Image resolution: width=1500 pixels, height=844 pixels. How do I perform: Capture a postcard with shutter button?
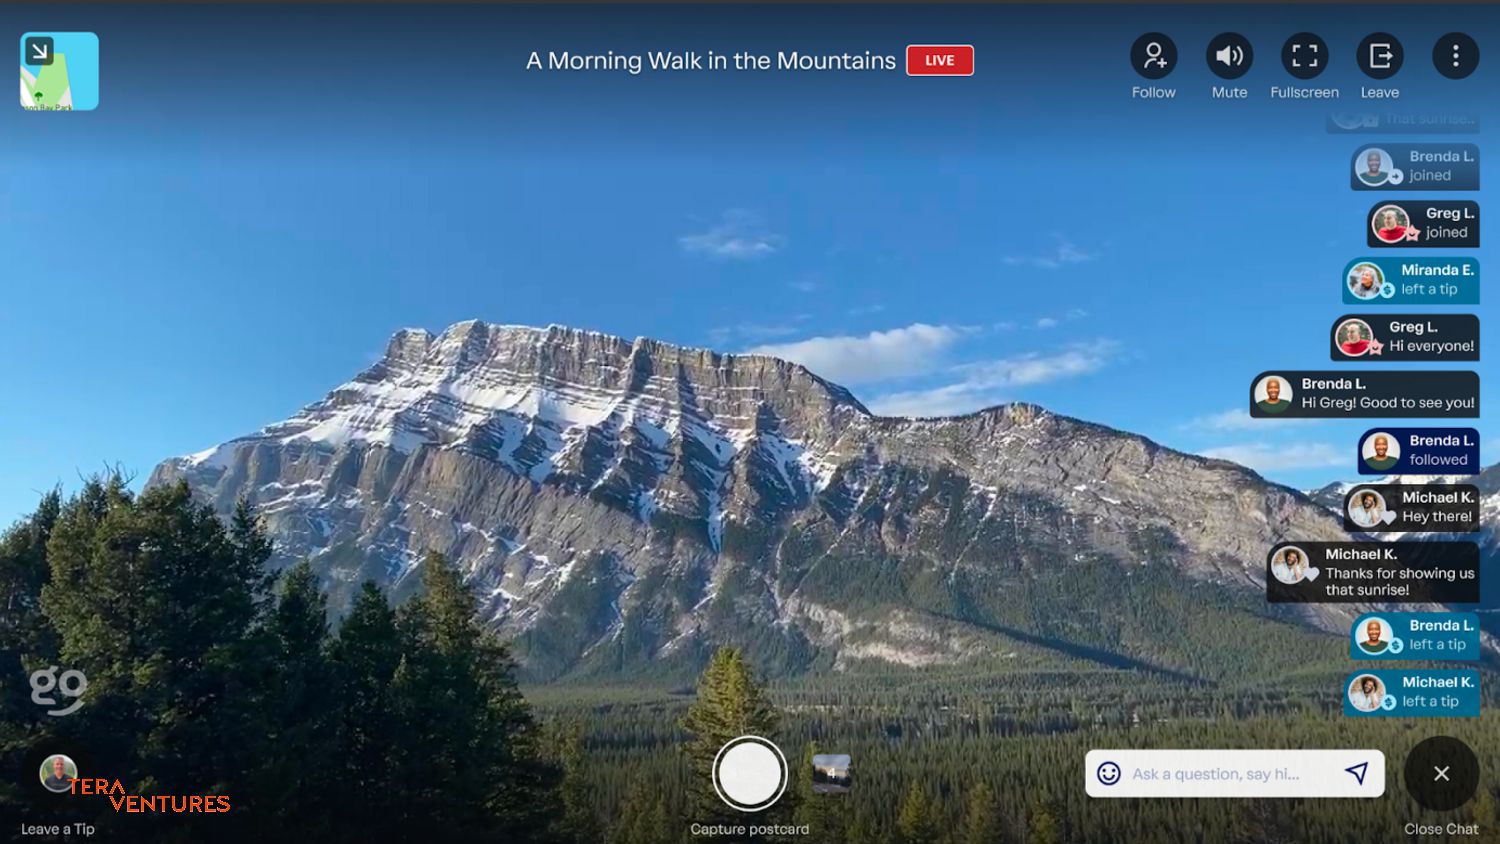[x=749, y=774]
